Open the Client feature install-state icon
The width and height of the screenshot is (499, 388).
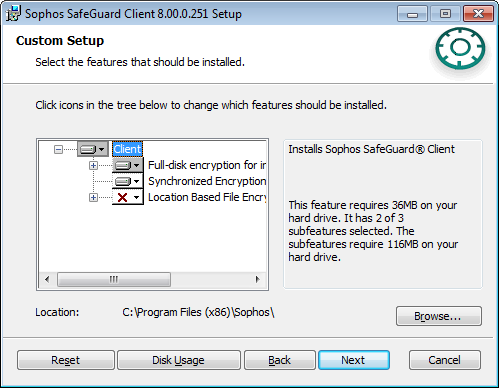pyautogui.click(x=93, y=149)
